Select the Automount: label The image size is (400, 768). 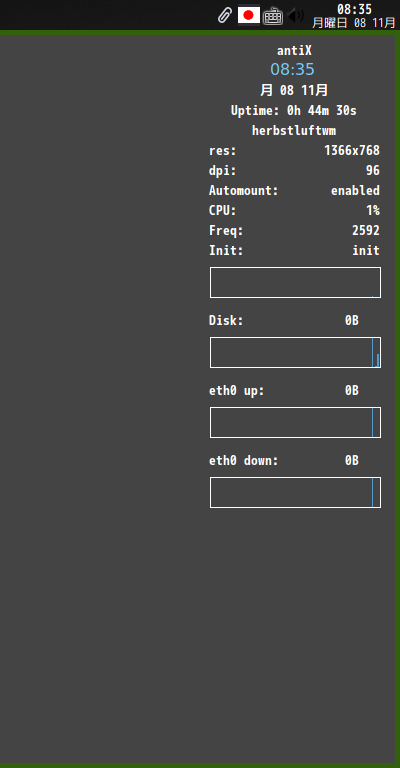pos(244,191)
